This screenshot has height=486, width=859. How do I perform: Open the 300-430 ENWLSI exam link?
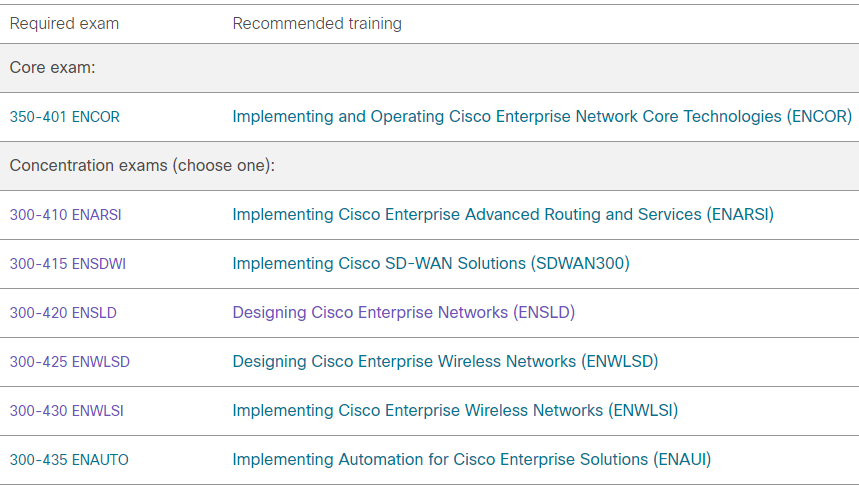tap(67, 411)
